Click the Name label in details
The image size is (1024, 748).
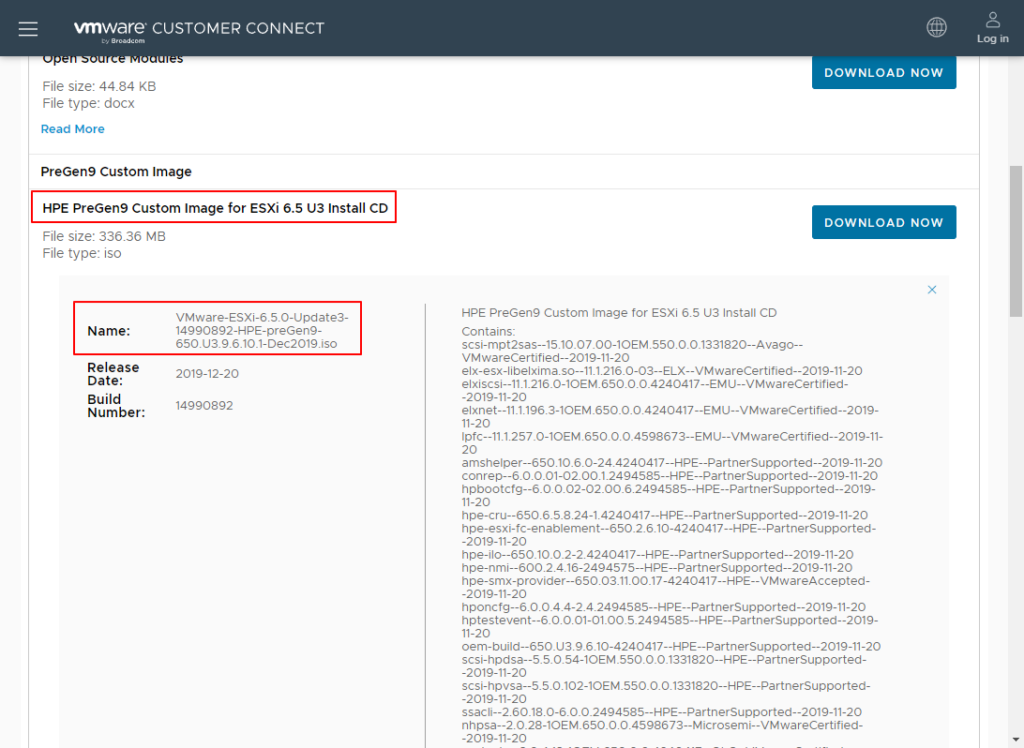point(108,331)
